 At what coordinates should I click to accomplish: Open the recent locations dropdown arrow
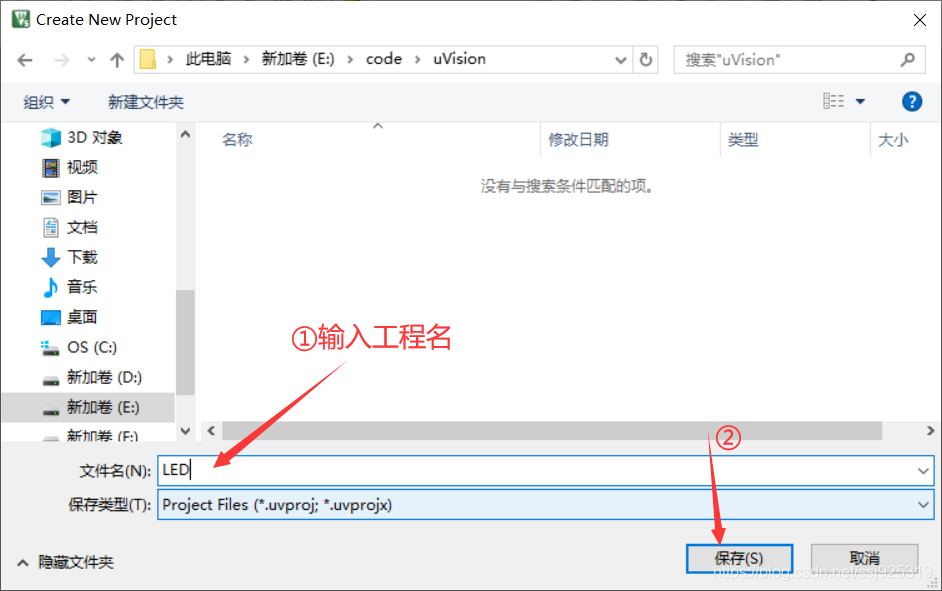pos(91,60)
